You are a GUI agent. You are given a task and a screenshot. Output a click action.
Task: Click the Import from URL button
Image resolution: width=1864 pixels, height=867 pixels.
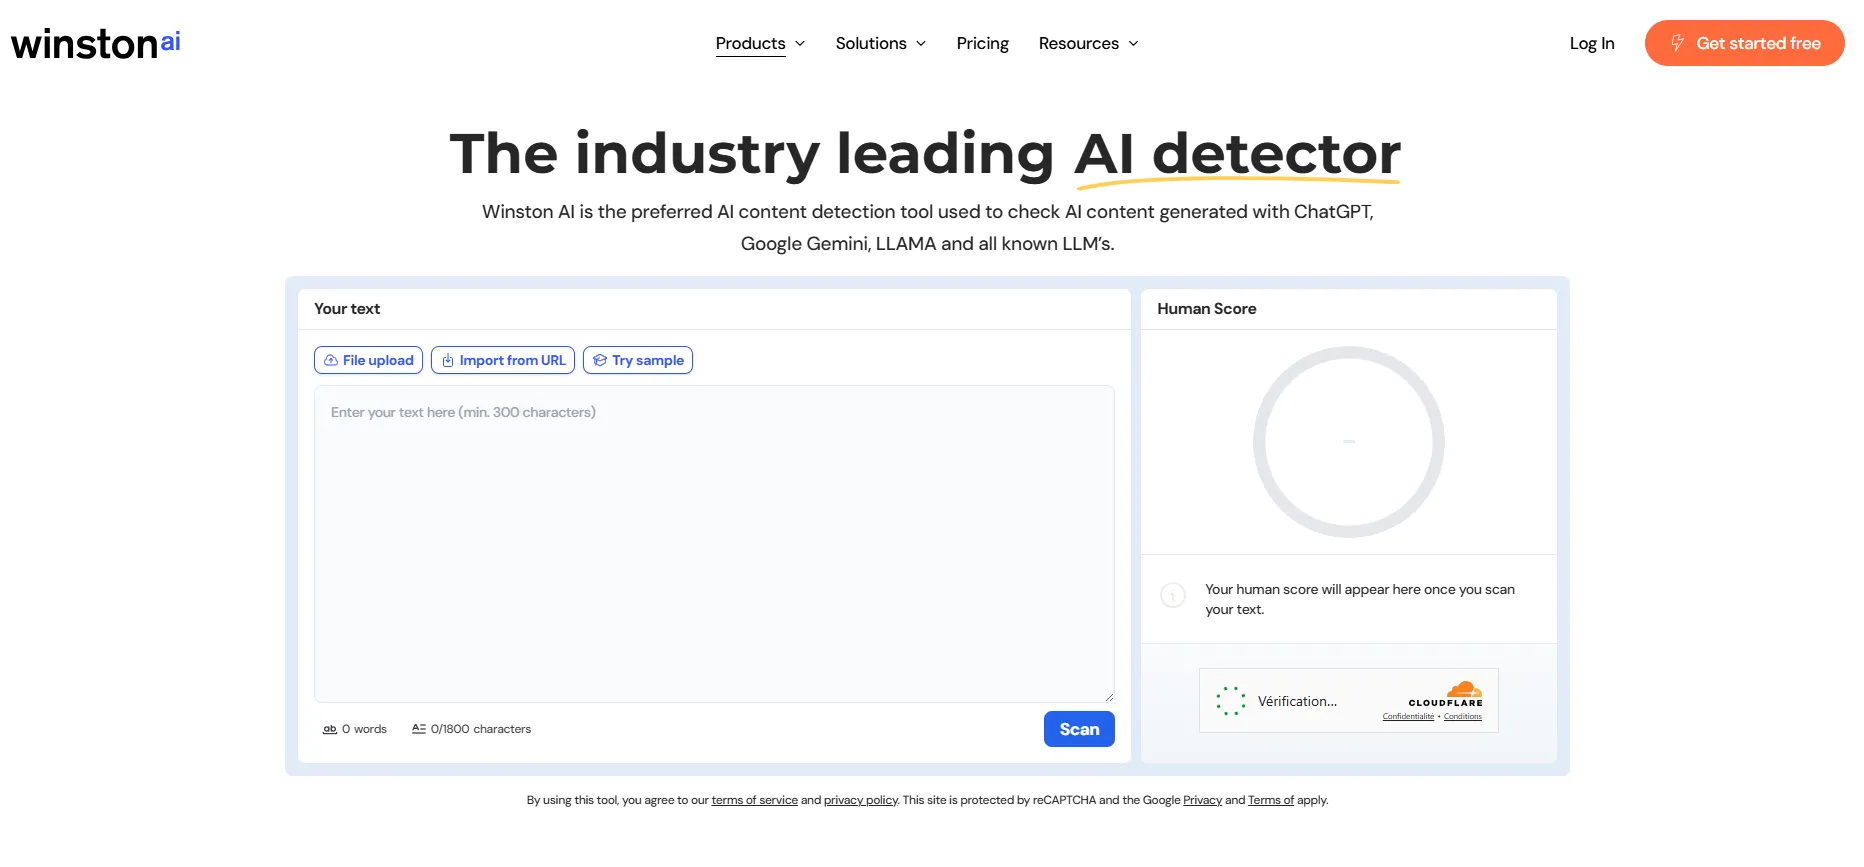(503, 360)
